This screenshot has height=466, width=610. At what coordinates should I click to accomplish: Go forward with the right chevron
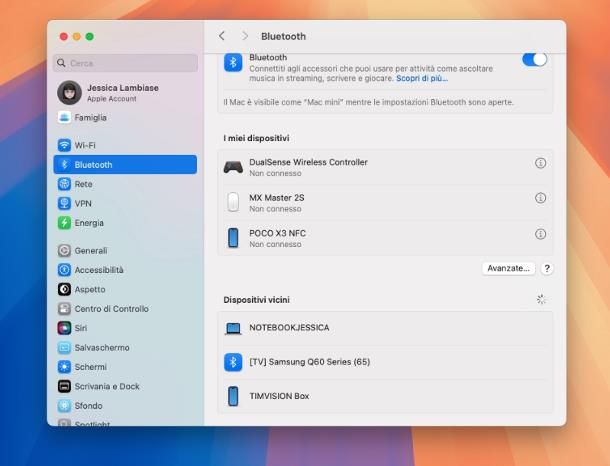244,36
